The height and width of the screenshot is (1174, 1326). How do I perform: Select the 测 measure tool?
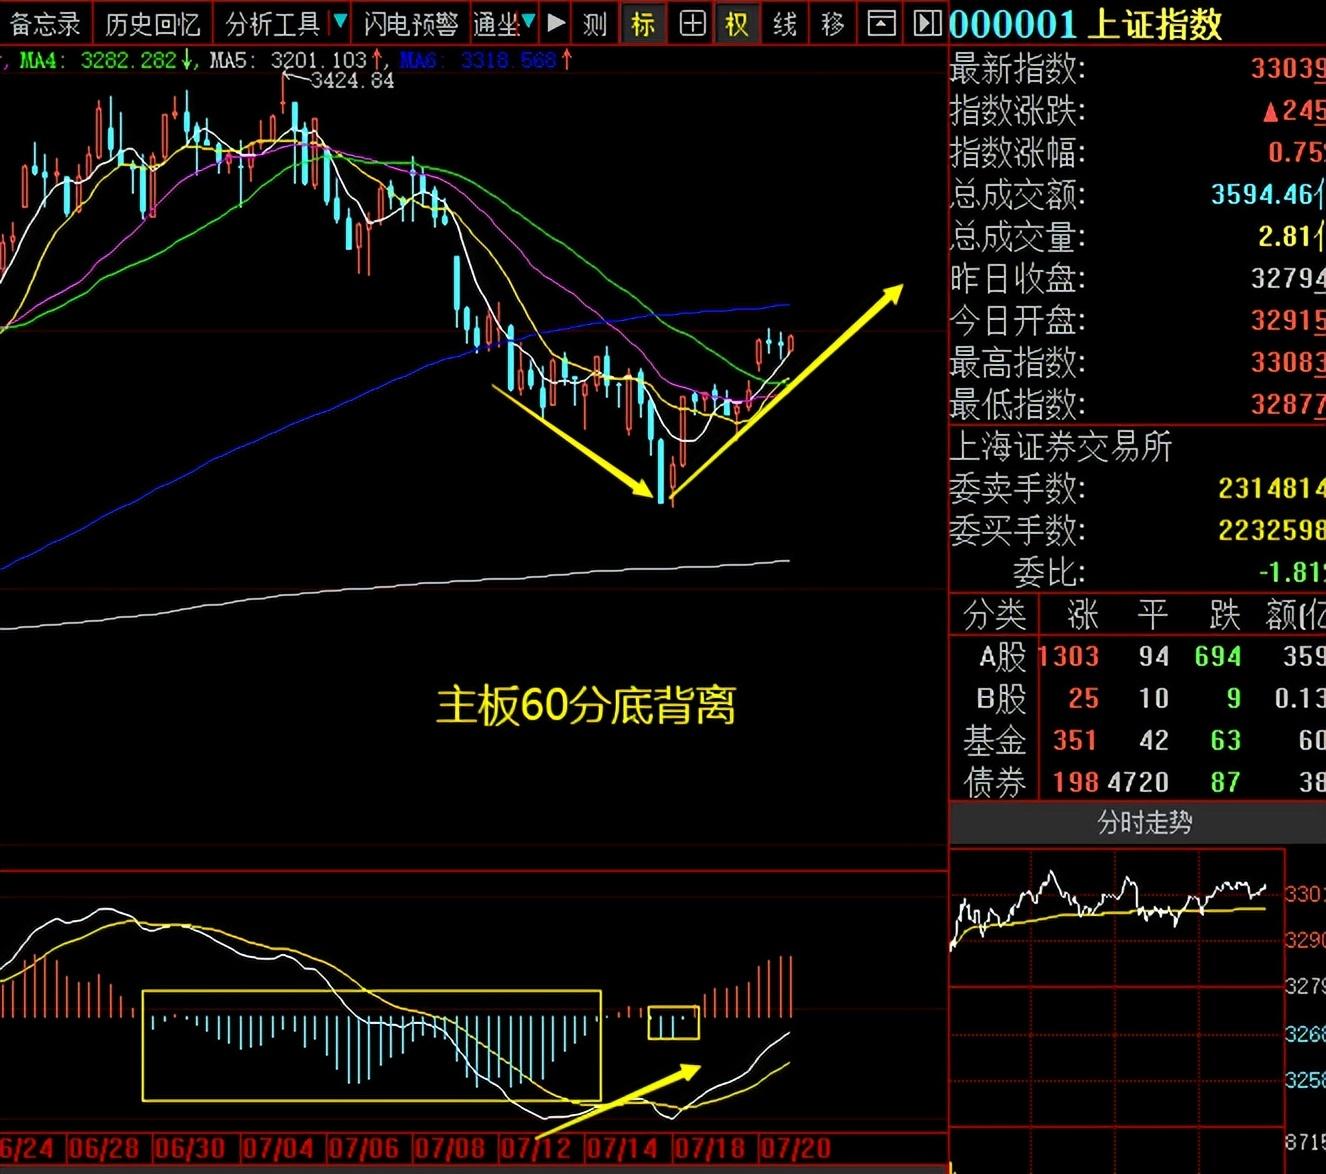pyautogui.click(x=595, y=23)
